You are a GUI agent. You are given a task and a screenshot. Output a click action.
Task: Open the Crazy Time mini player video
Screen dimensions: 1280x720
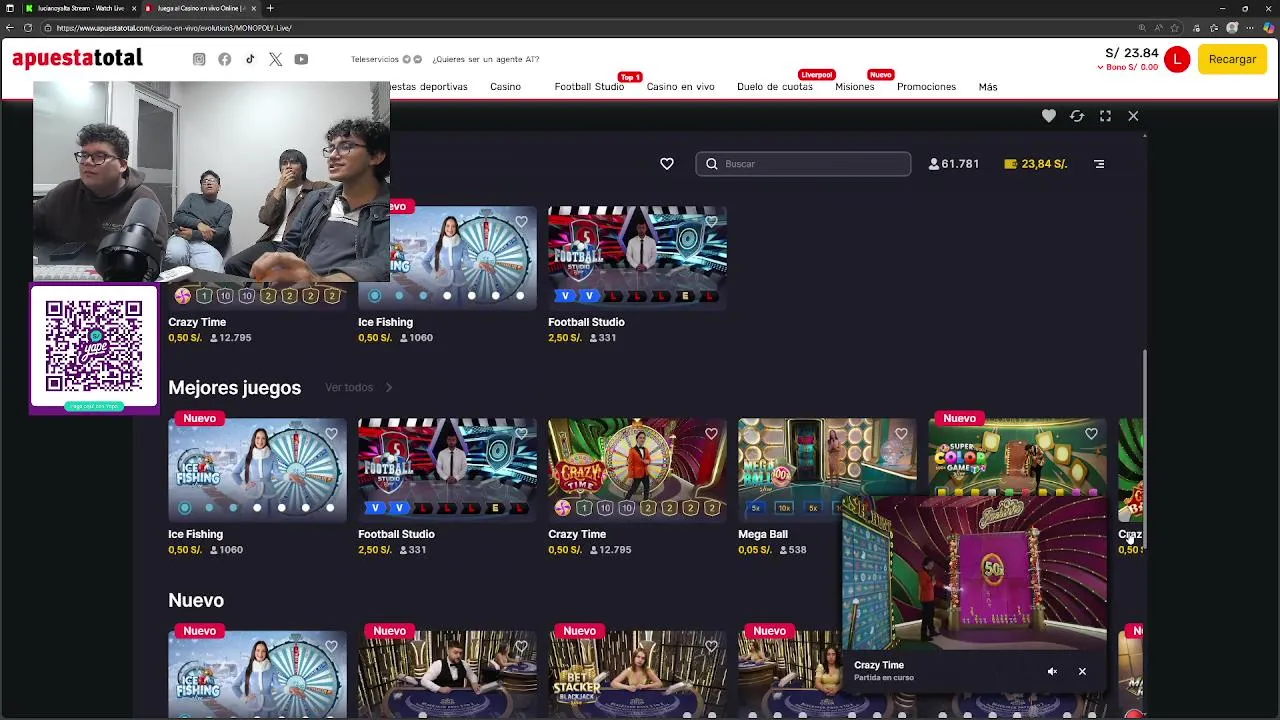[975, 574]
